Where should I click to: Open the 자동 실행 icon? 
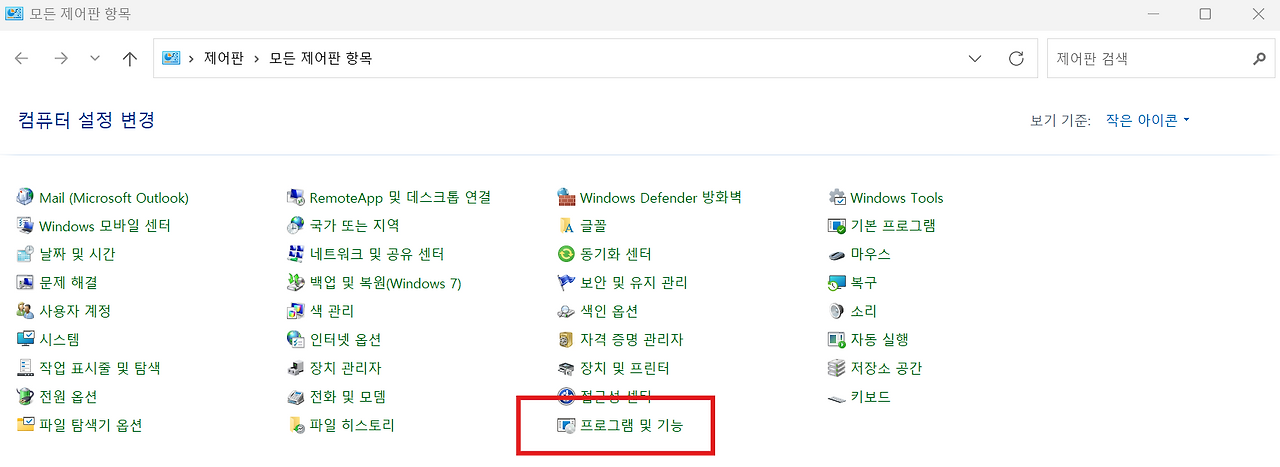837,340
